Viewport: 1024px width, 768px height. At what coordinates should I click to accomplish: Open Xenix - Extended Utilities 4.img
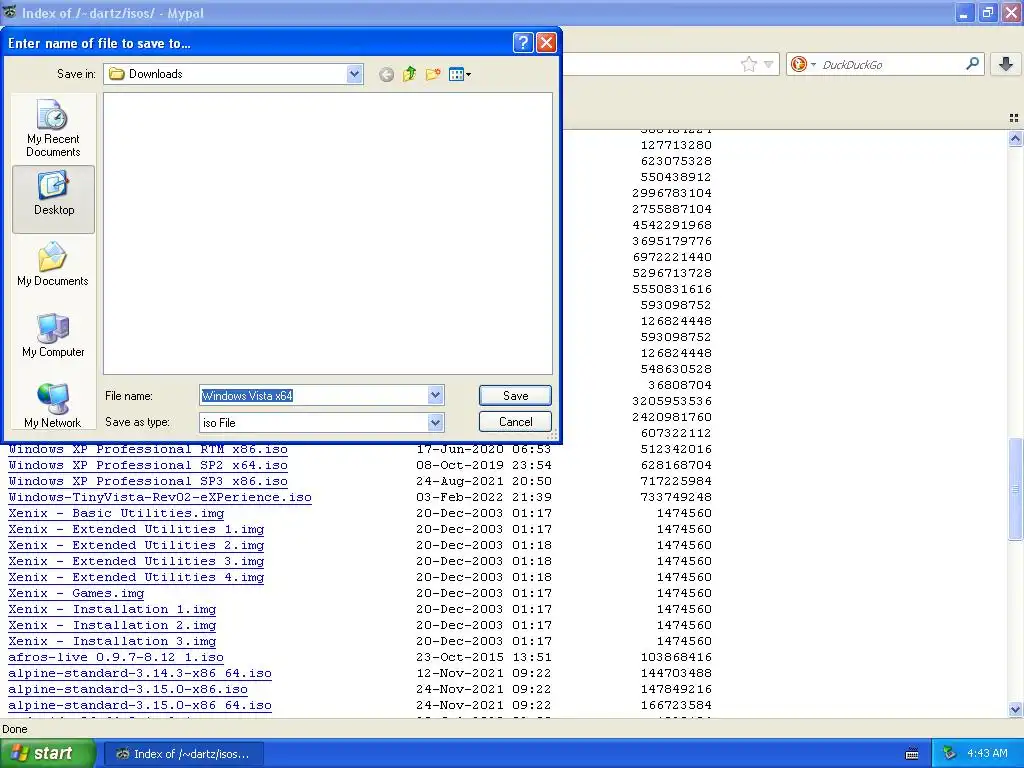pyautogui.click(x=136, y=577)
